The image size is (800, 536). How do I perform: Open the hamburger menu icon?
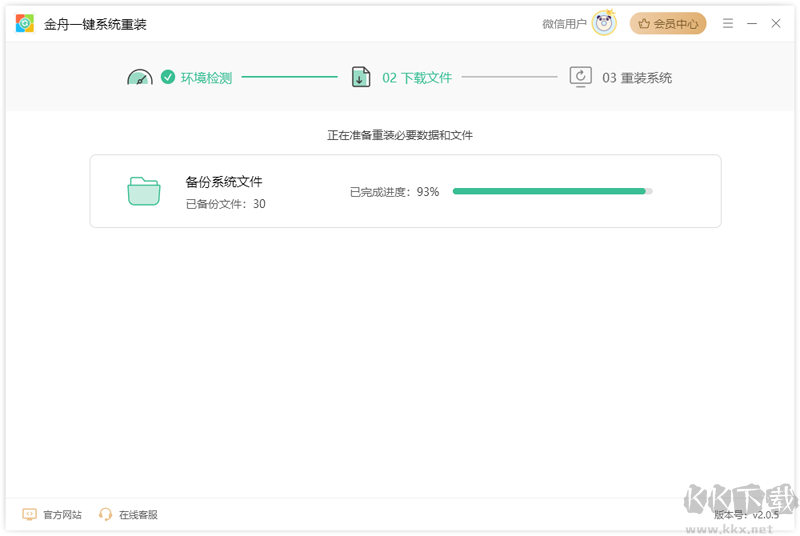click(728, 23)
